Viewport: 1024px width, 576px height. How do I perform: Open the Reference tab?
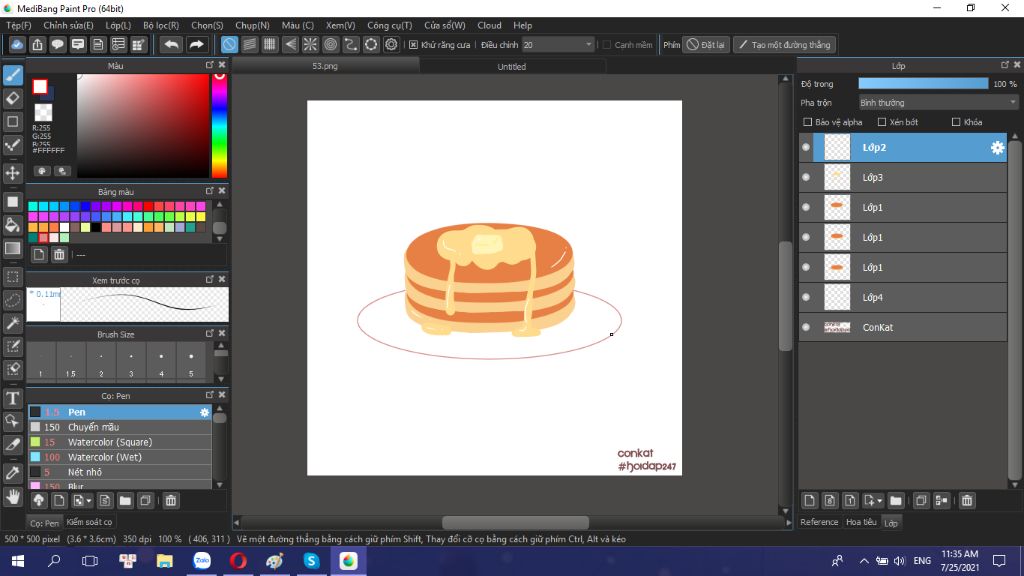click(x=819, y=522)
